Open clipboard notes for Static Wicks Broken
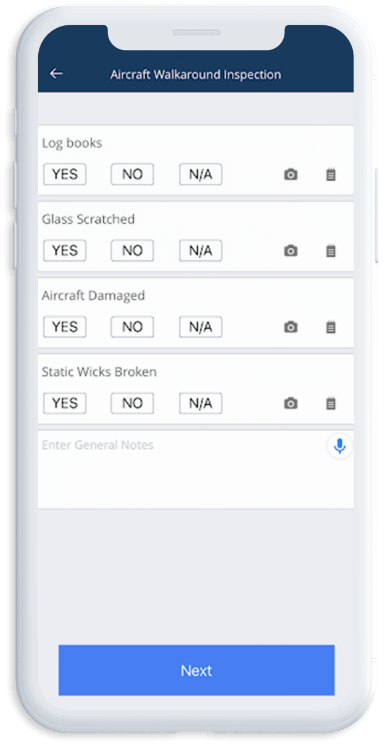Screen dimensions: 384x746 (x=331, y=404)
